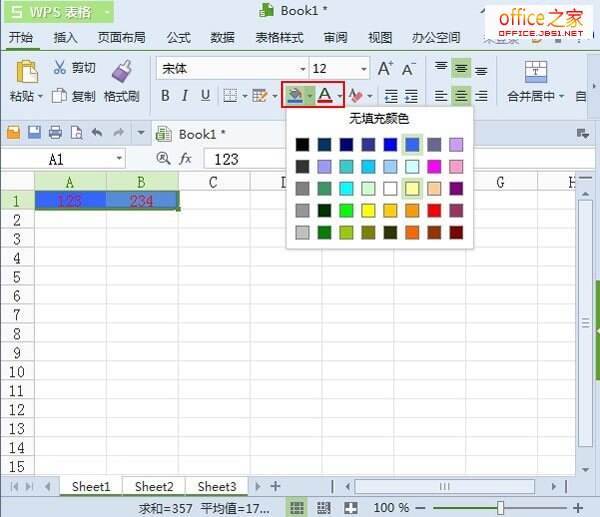Screen dimensions: 600x517
Task: Toggle center horizontal alignment
Action: point(461,96)
